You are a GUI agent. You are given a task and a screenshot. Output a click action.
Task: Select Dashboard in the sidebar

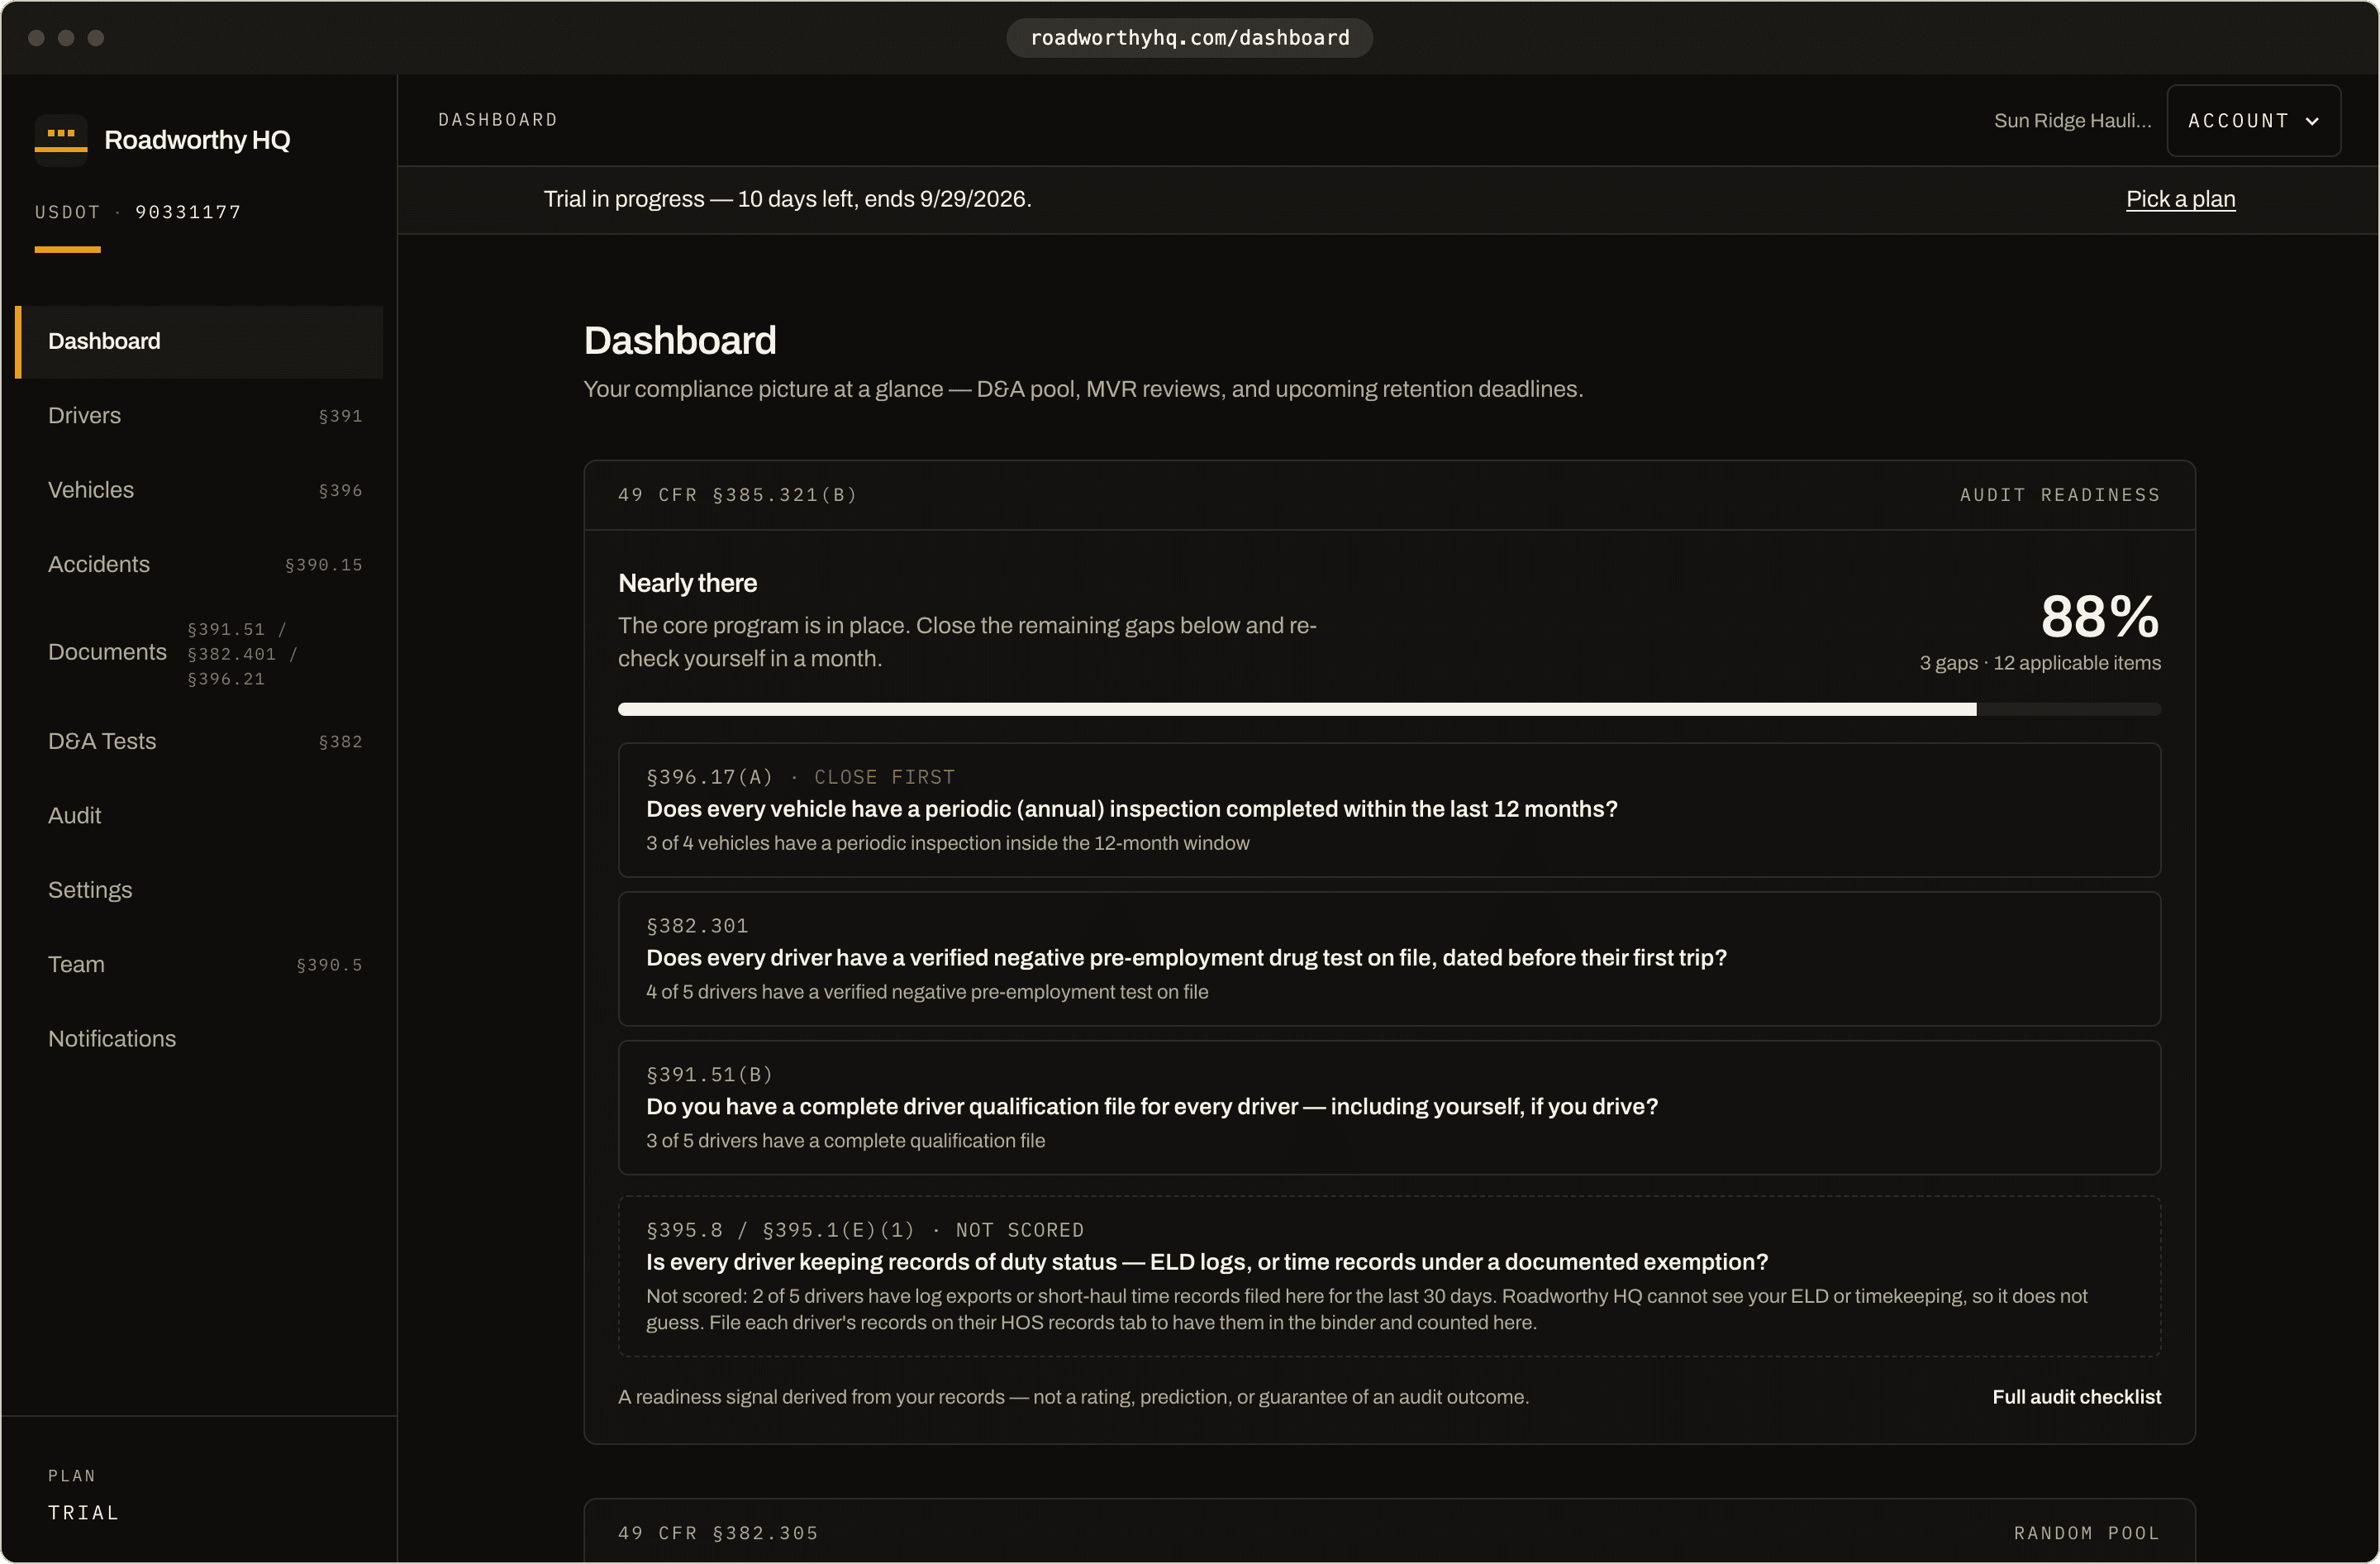(200, 342)
